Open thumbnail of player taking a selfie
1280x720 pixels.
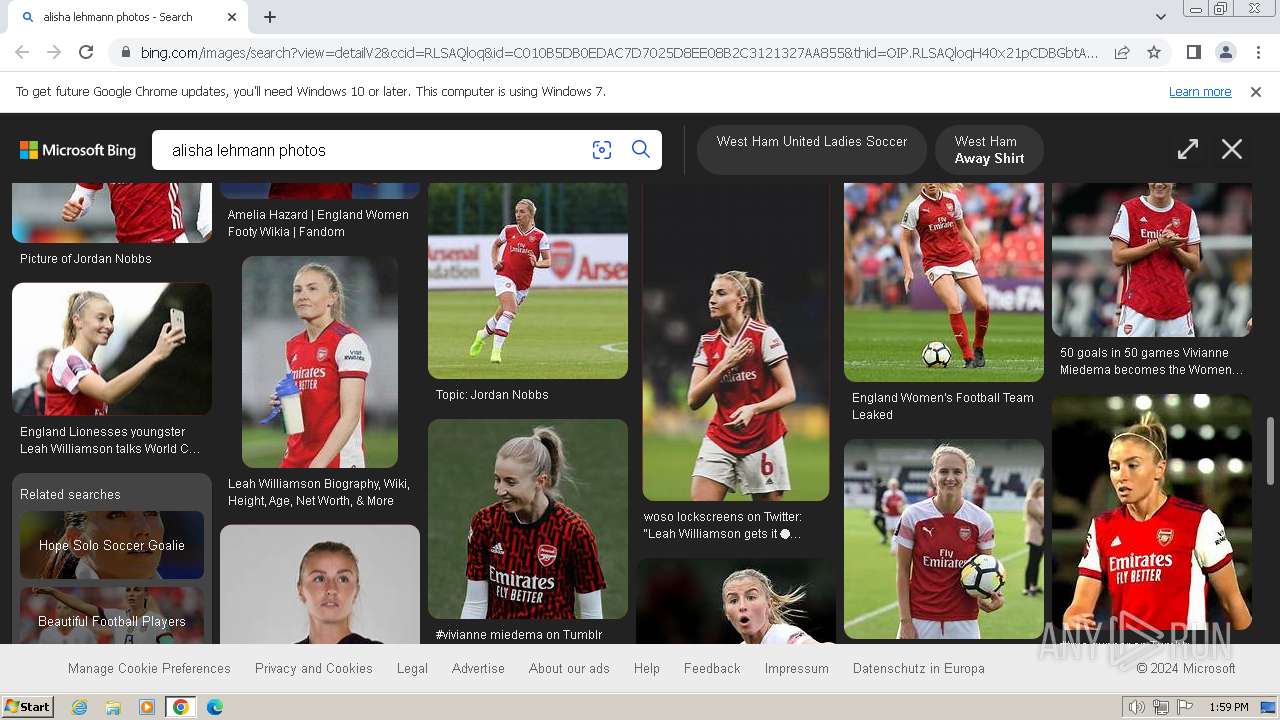click(112, 349)
